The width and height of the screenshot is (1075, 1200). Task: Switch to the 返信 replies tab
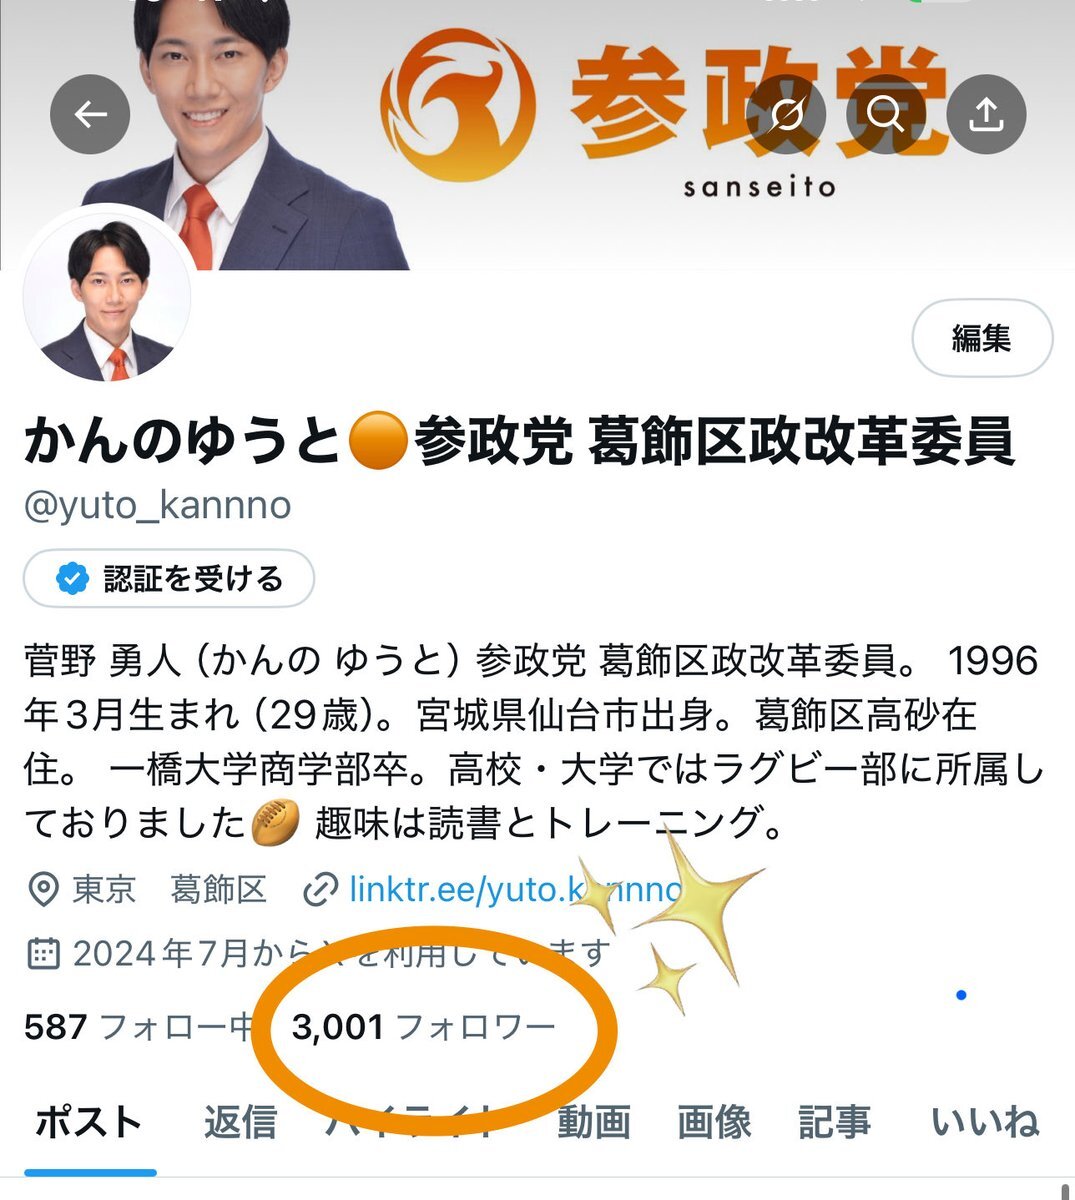[240, 1122]
